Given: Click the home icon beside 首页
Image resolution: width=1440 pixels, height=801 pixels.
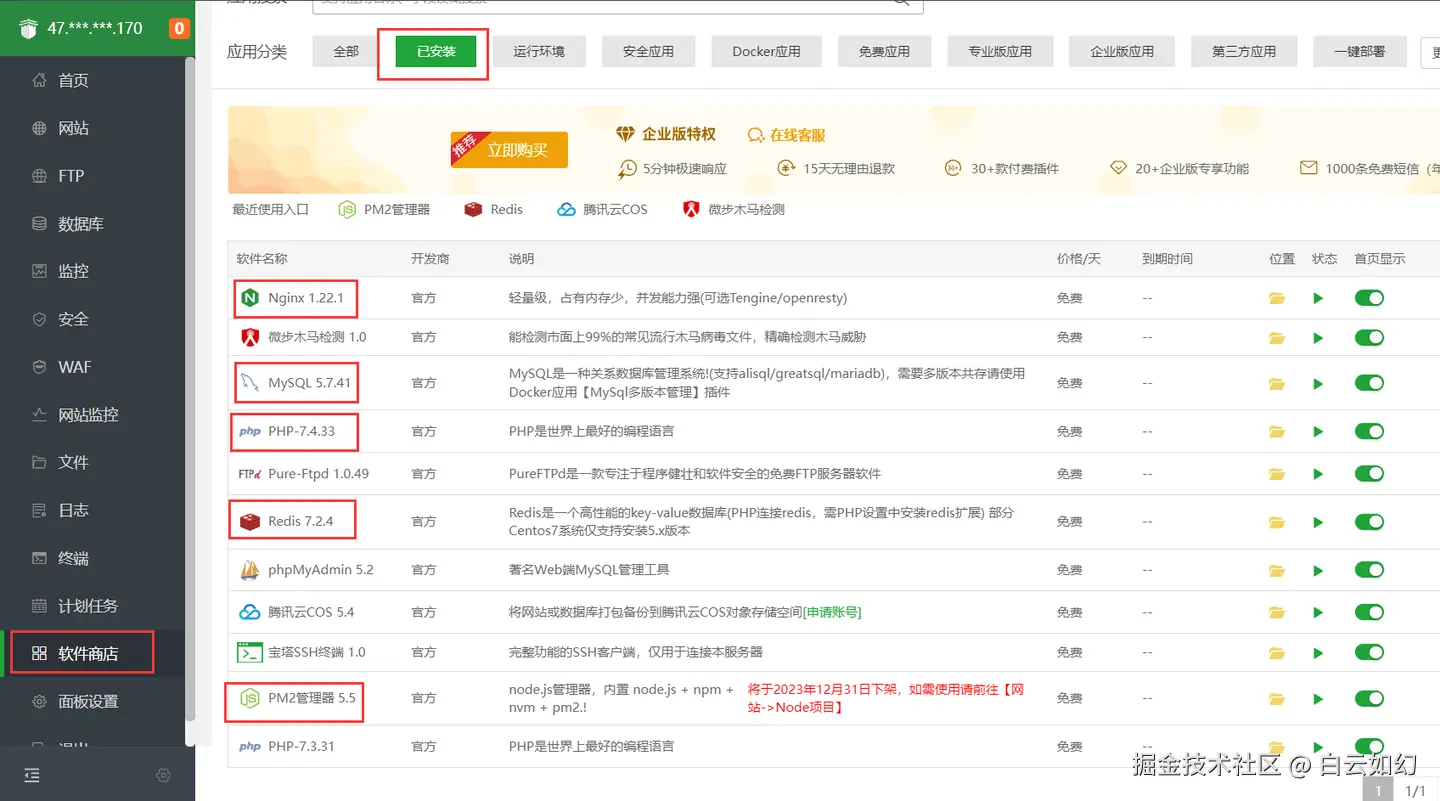Looking at the screenshot, I should coord(39,80).
